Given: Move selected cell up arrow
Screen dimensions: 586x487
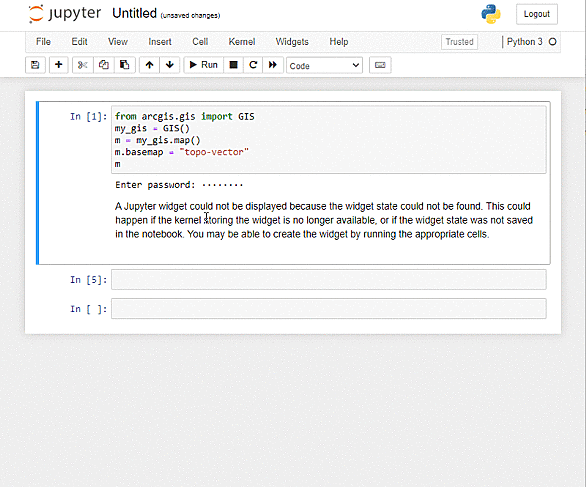Looking at the screenshot, I should point(149,65).
